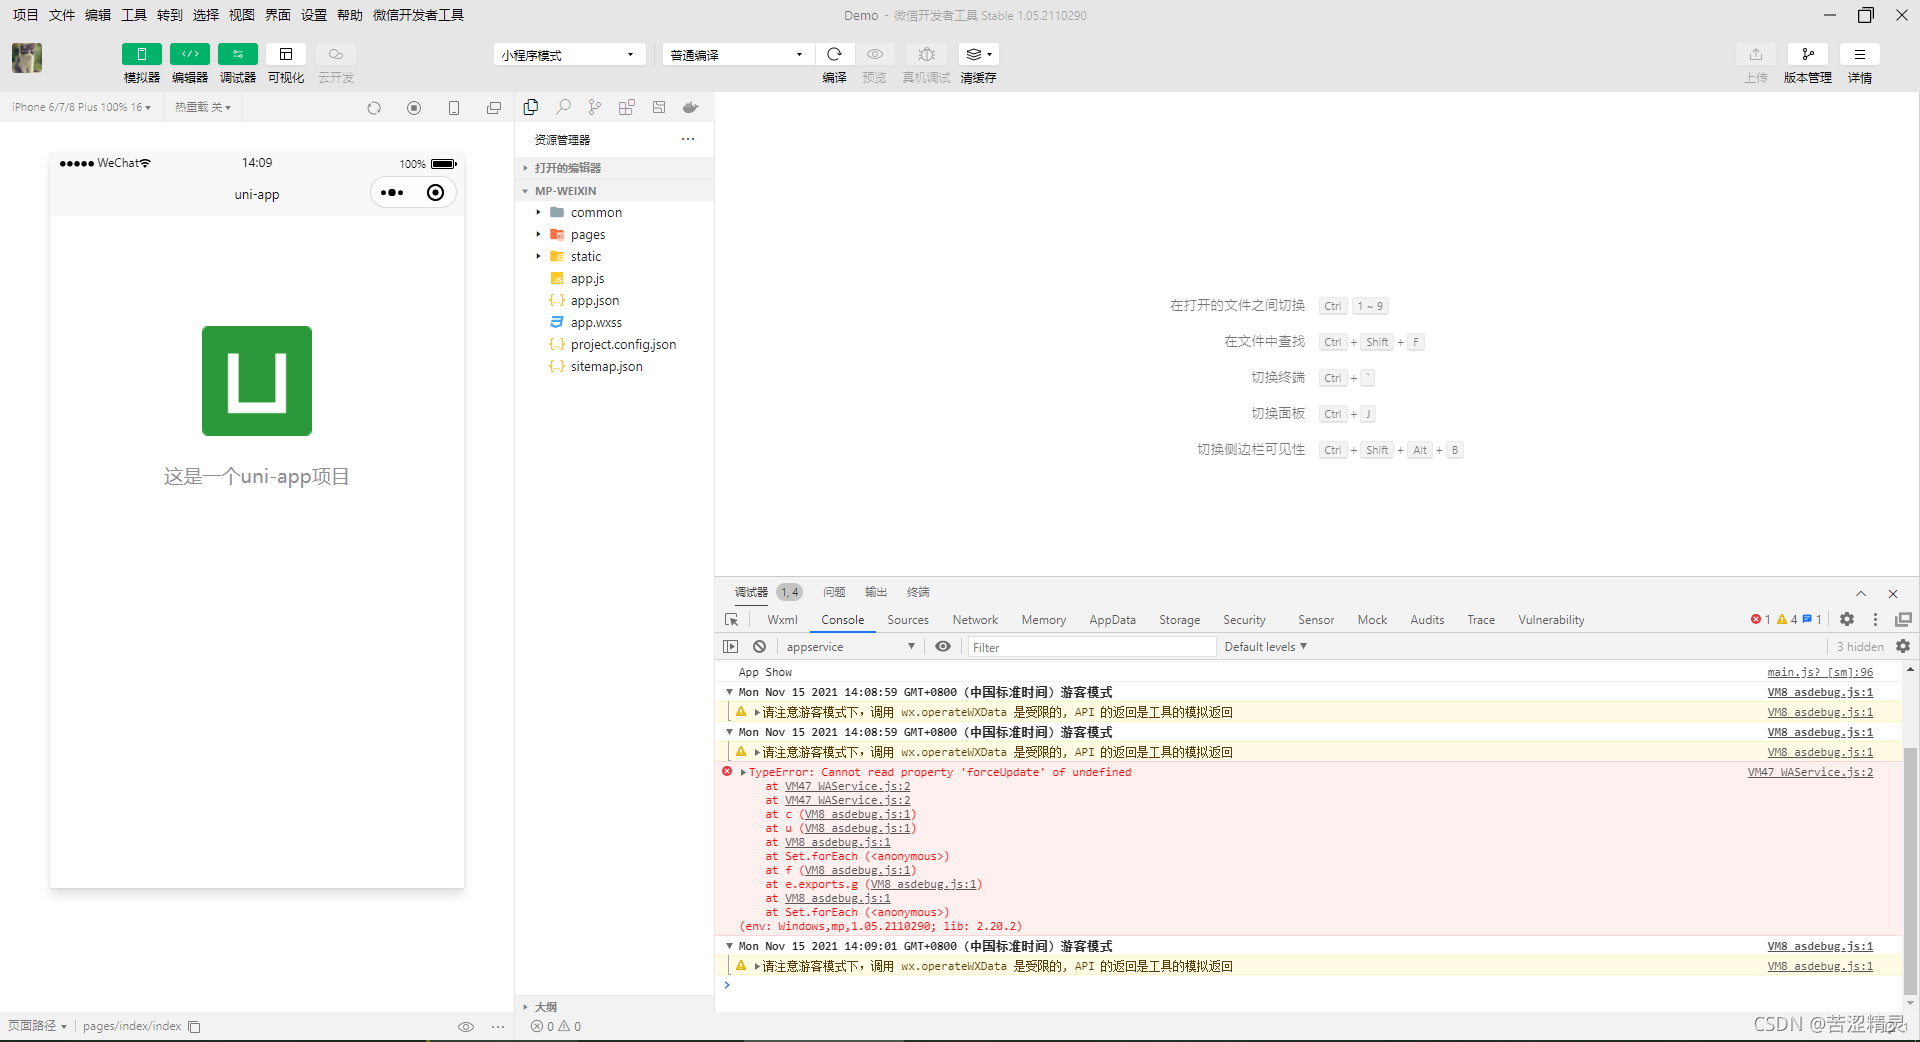The image size is (1920, 1042).
Task: Click the real-device debug bug icon
Action: (x=926, y=54)
